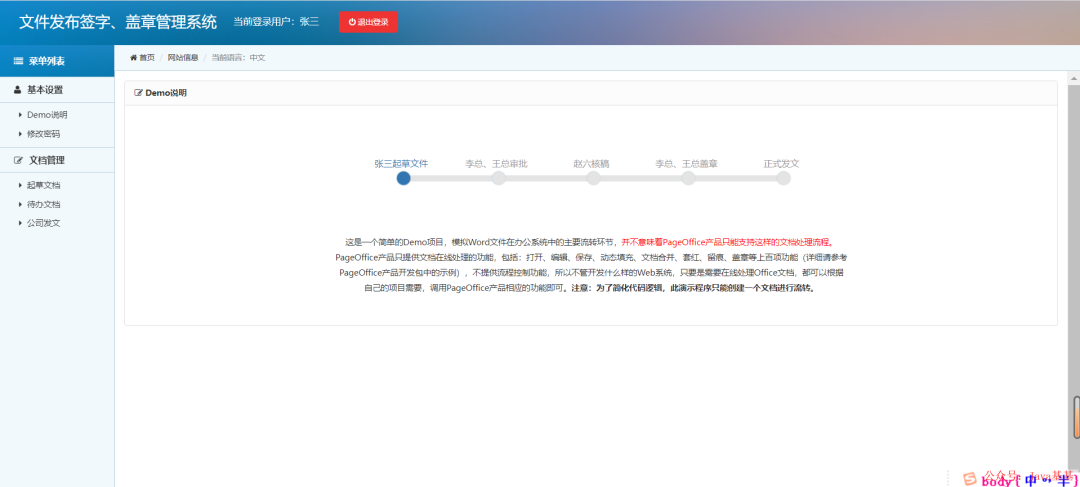Click the 张三起草文件 step label
Viewport: 1080px width, 487px height.
click(x=402, y=164)
